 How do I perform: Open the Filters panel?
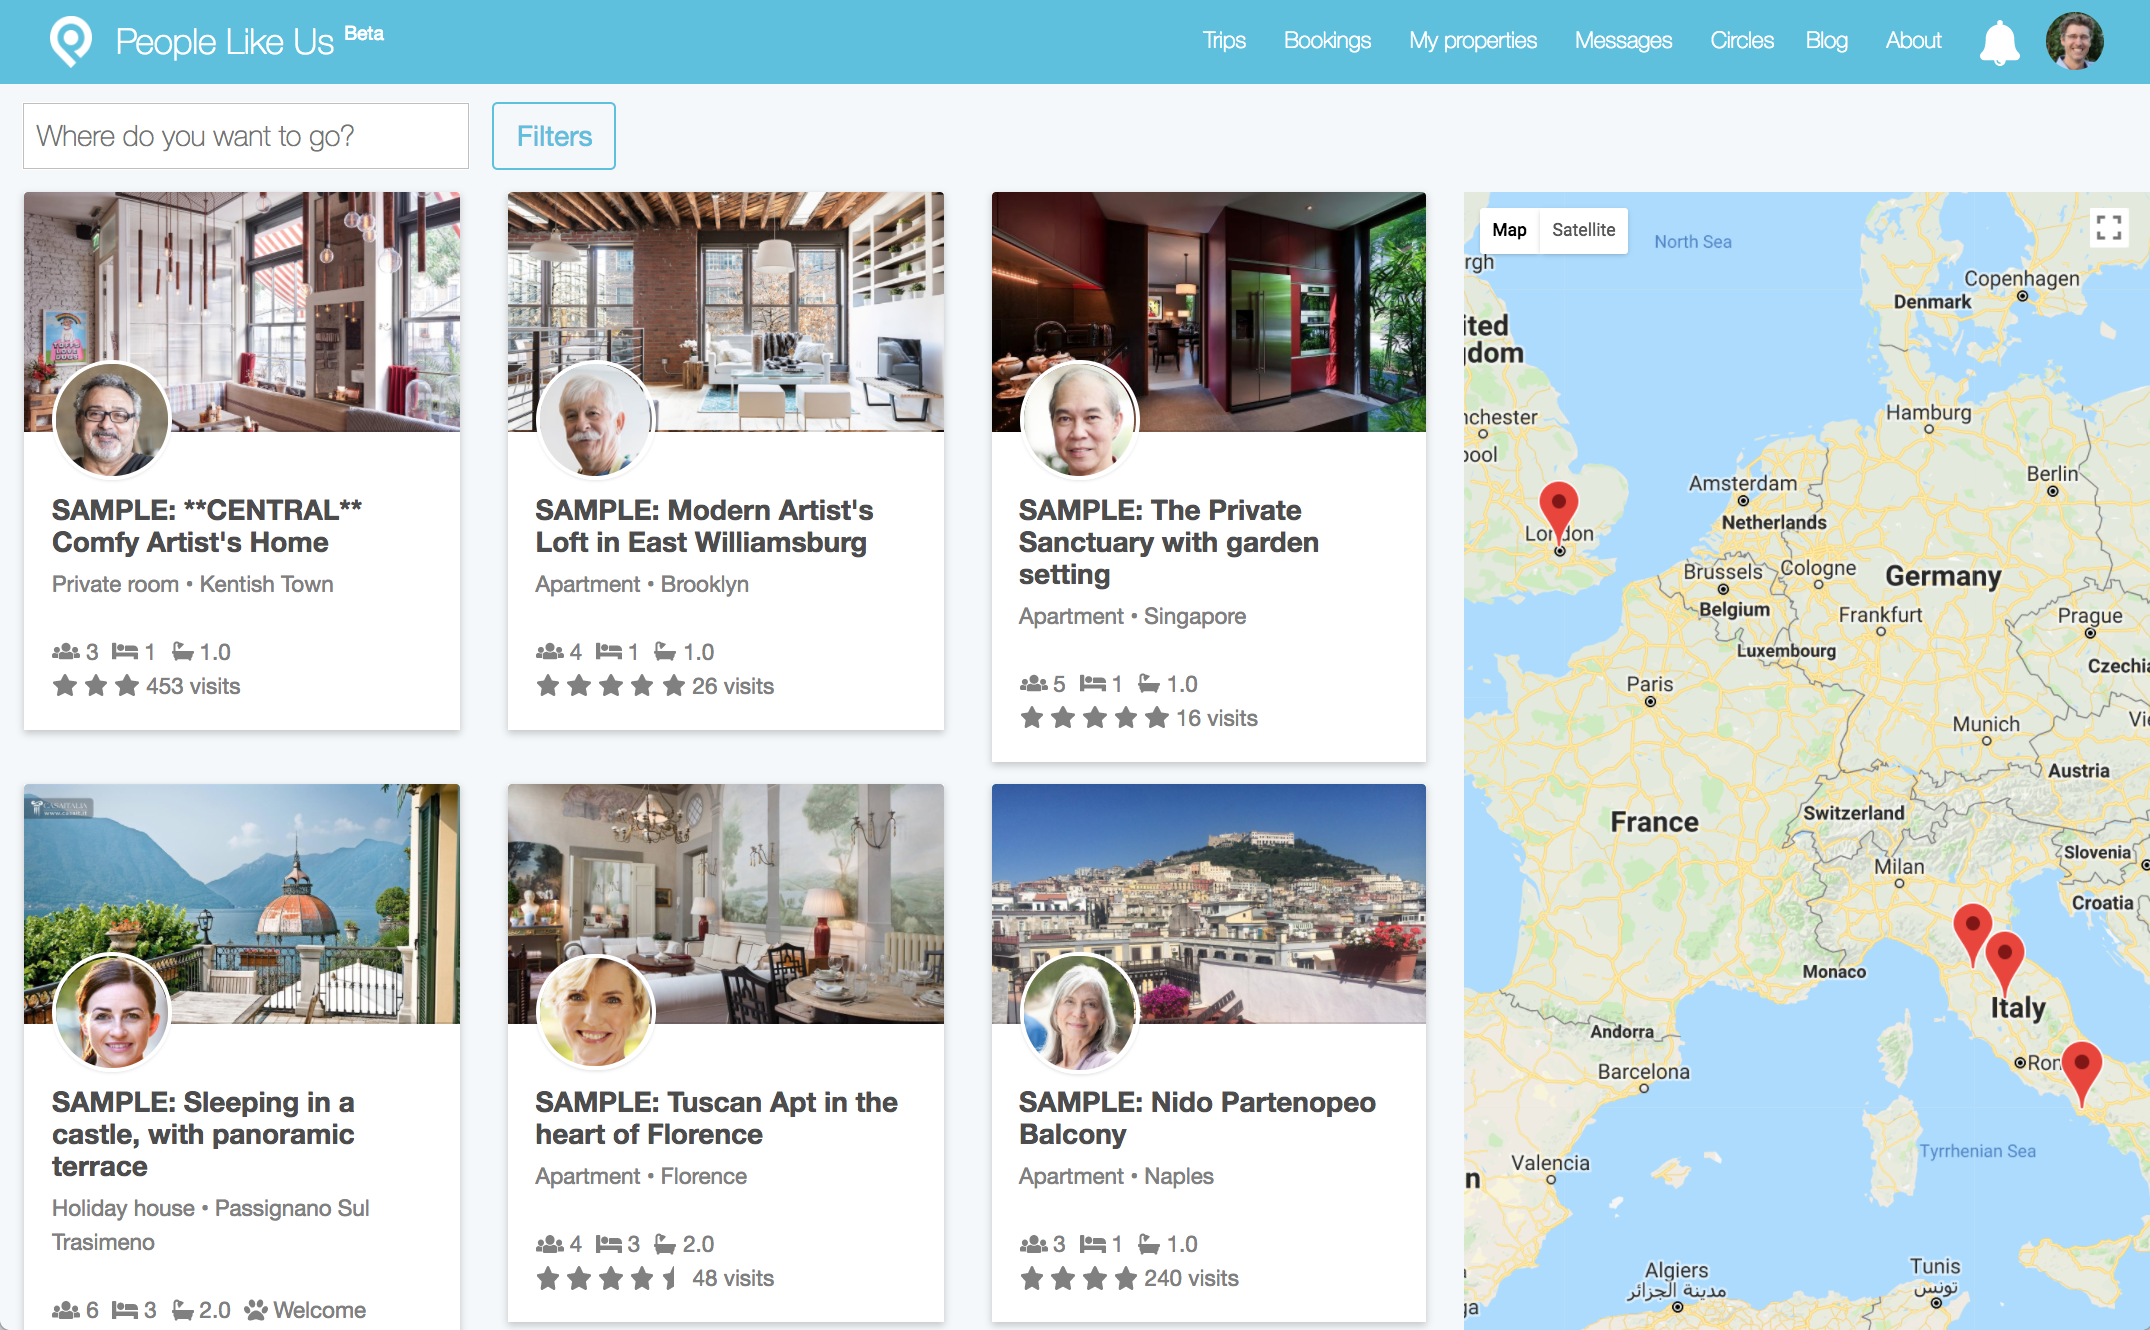coord(554,136)
